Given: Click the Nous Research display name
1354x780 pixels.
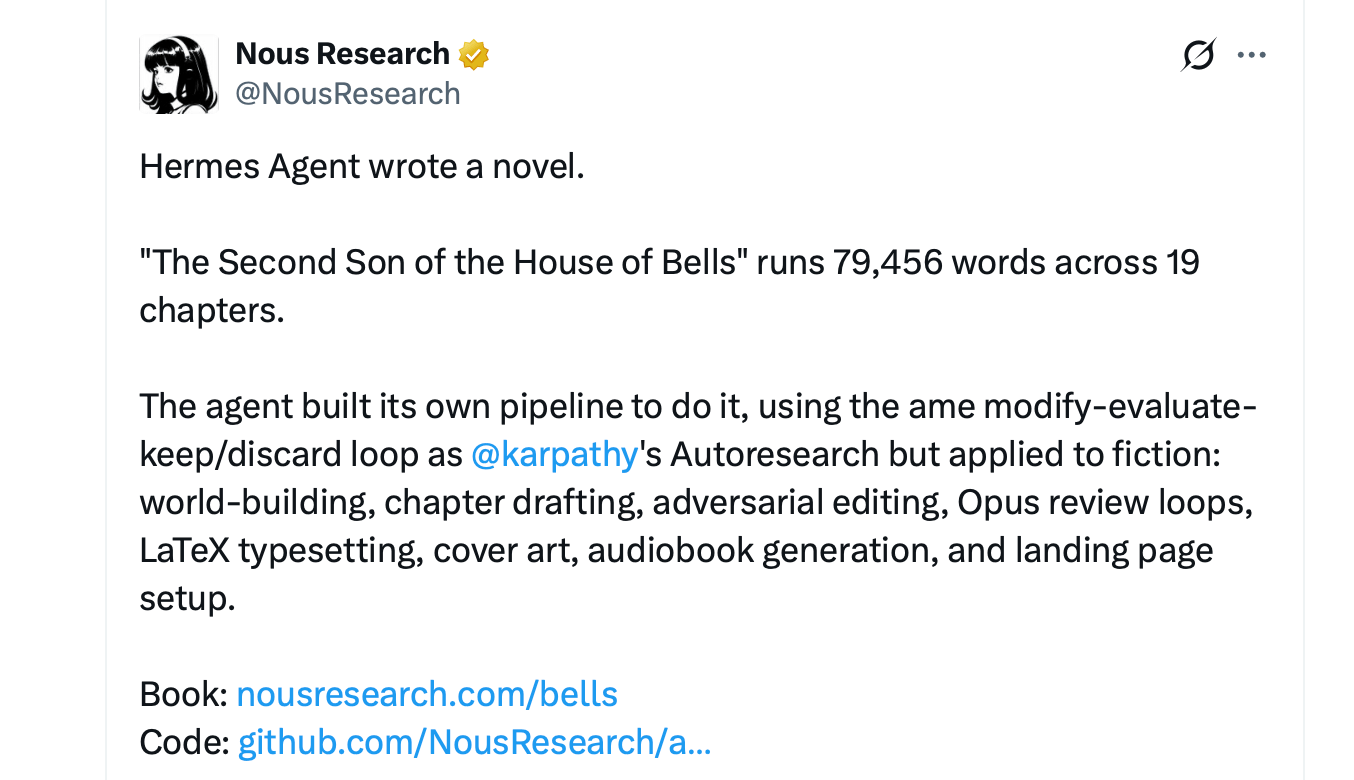Looking at the screenshot, I should pos(342,54).
